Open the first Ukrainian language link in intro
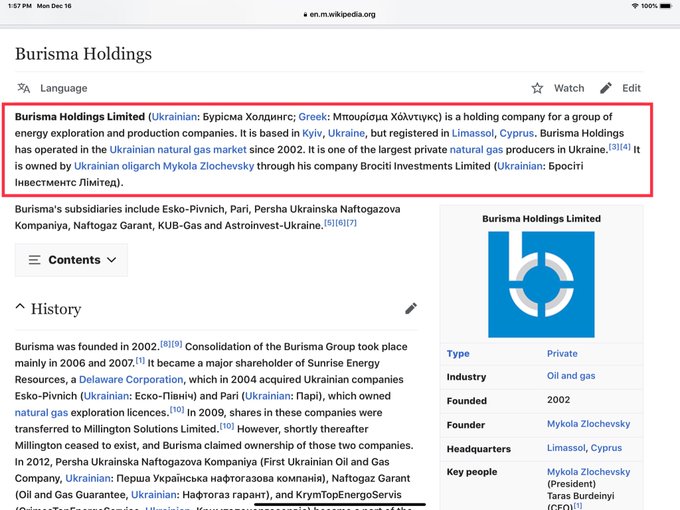 pyautogui.click(x=174, y=117)
